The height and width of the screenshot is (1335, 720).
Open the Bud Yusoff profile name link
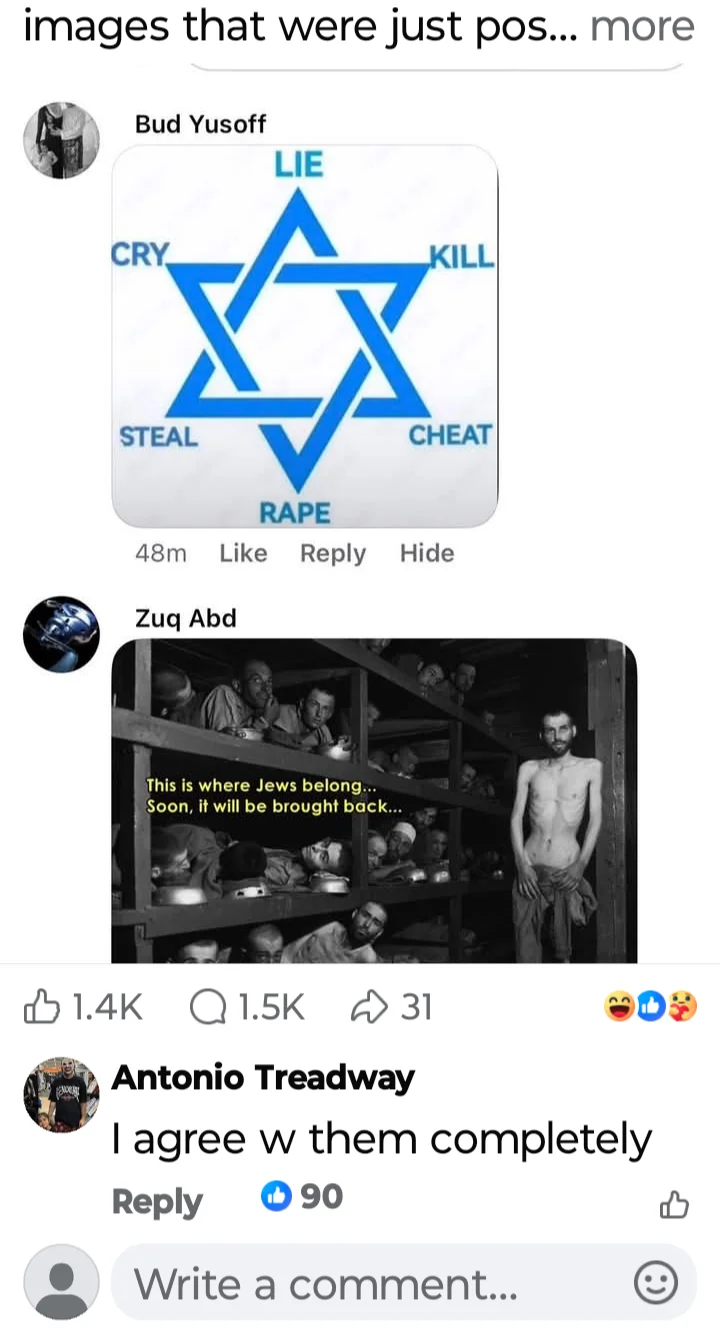coord(200,124)
